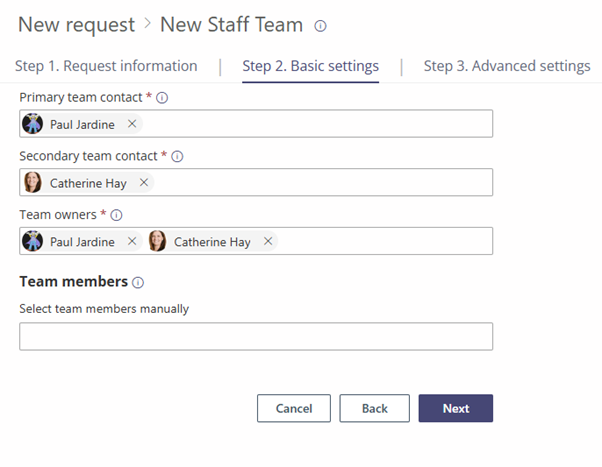
Task: Select Step 2. Basic settings tab
Action: (310, 66)
